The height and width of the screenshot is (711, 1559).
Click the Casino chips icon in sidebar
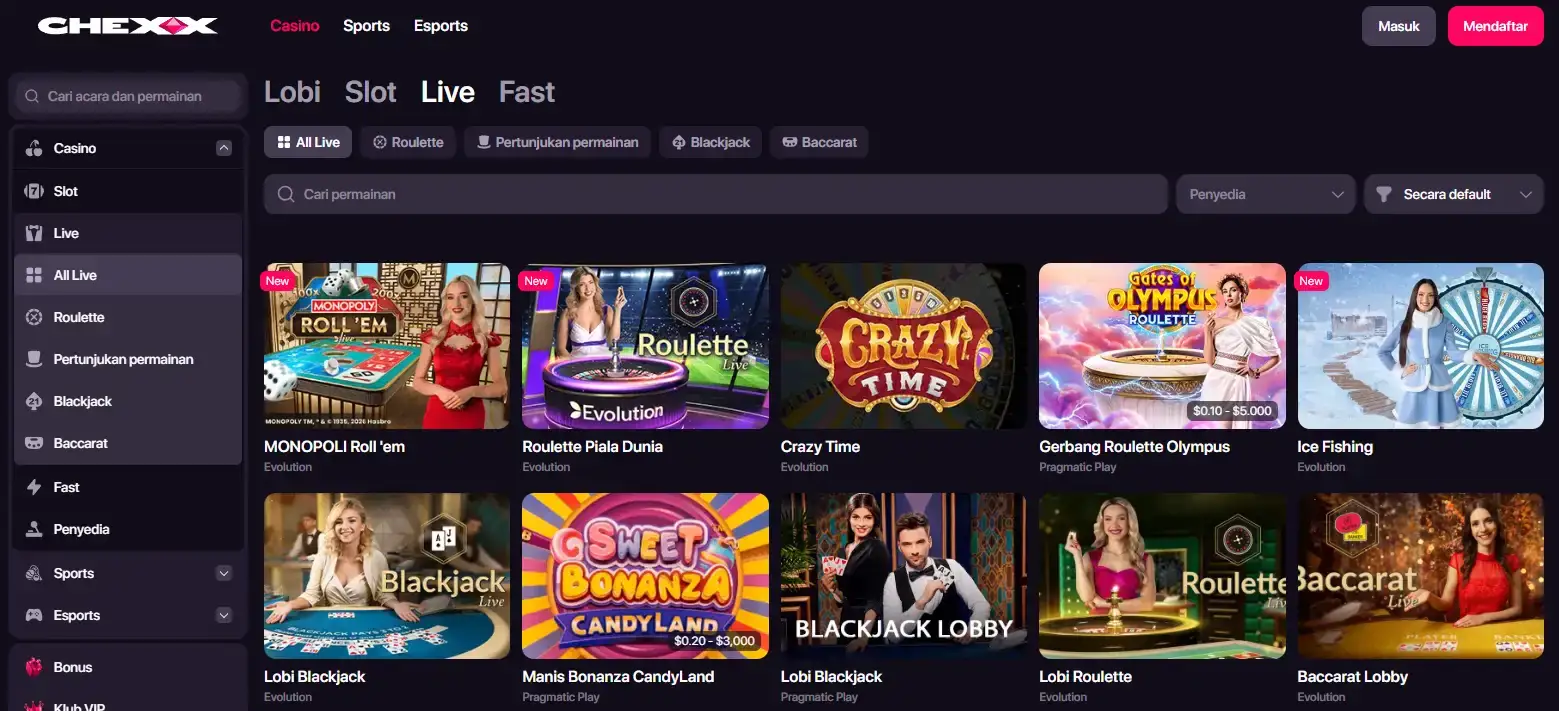[34, 148]
